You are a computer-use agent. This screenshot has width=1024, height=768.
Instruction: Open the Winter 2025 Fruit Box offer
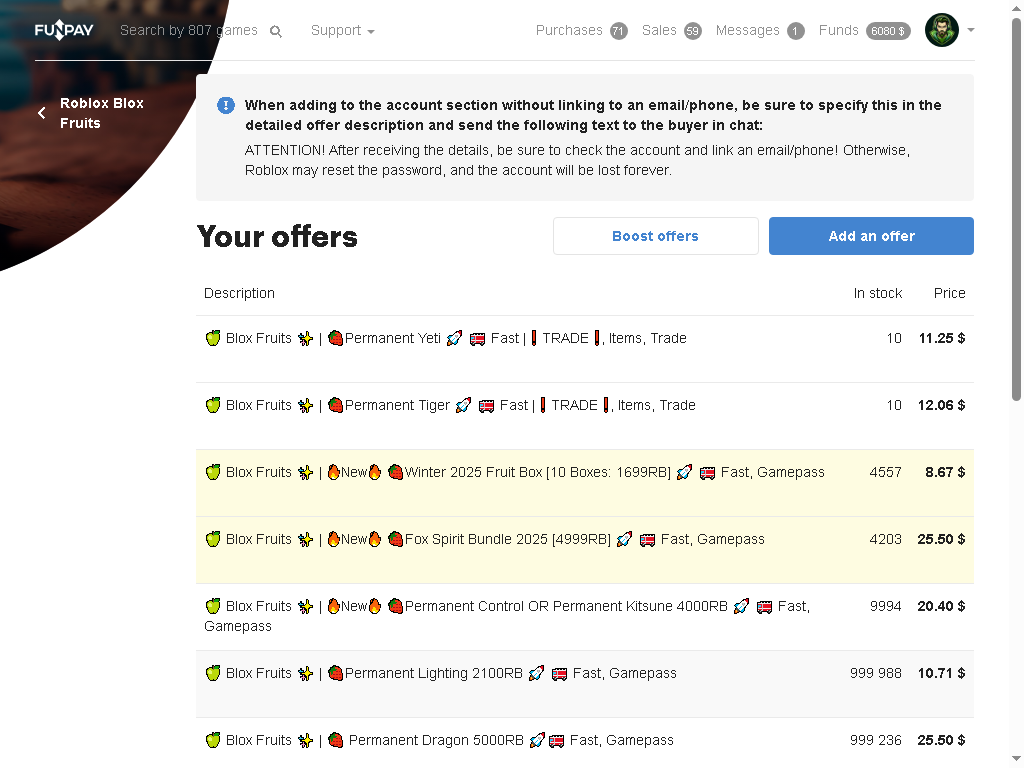[584, 483]
